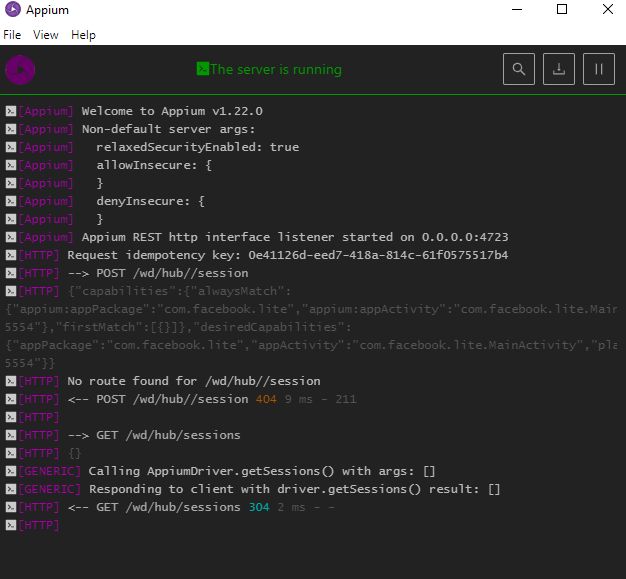Image resolution: width=626 pixels, height=579 pixels.
Task: Click log icon beside '<-- GET /wd/hub/sessions 304'
Action: 11,507
